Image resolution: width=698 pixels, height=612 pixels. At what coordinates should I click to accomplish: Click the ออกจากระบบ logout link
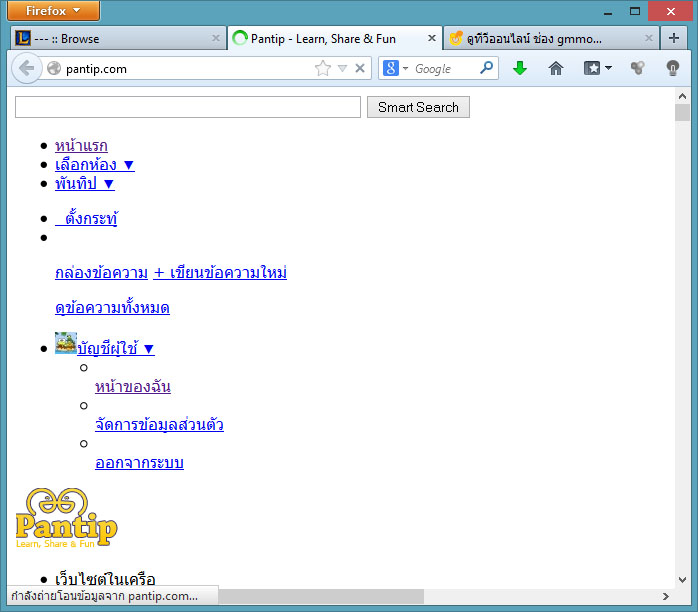click(139, 463)
